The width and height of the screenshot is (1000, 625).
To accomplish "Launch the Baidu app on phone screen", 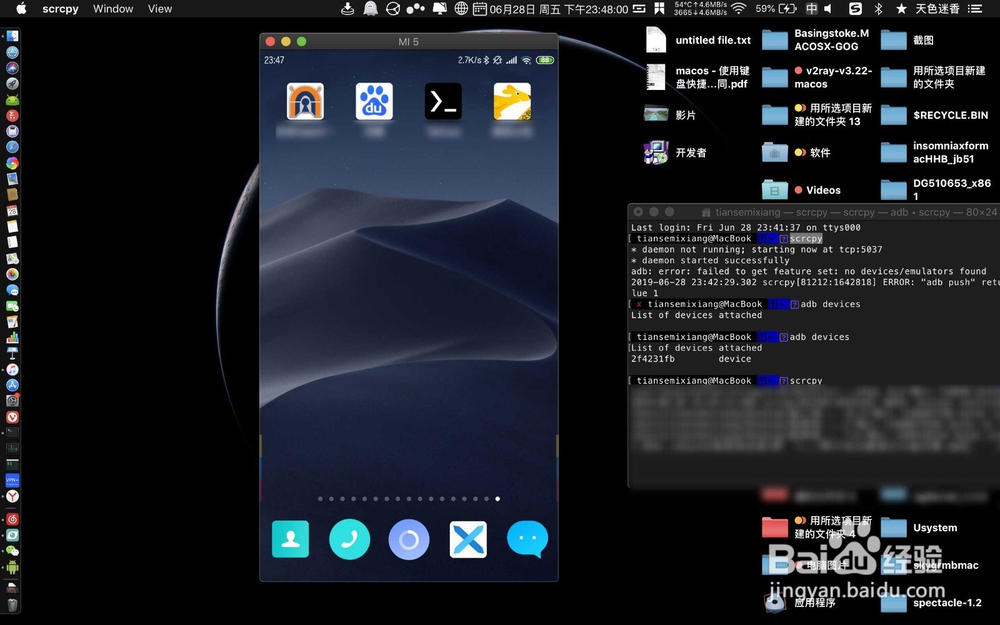I will click(374, 101).
